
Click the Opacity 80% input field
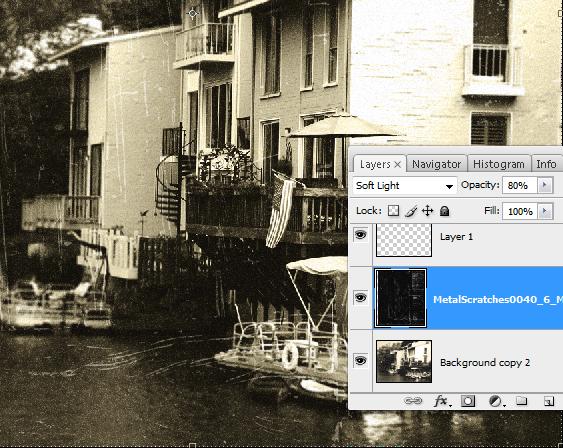click(520, 186)
